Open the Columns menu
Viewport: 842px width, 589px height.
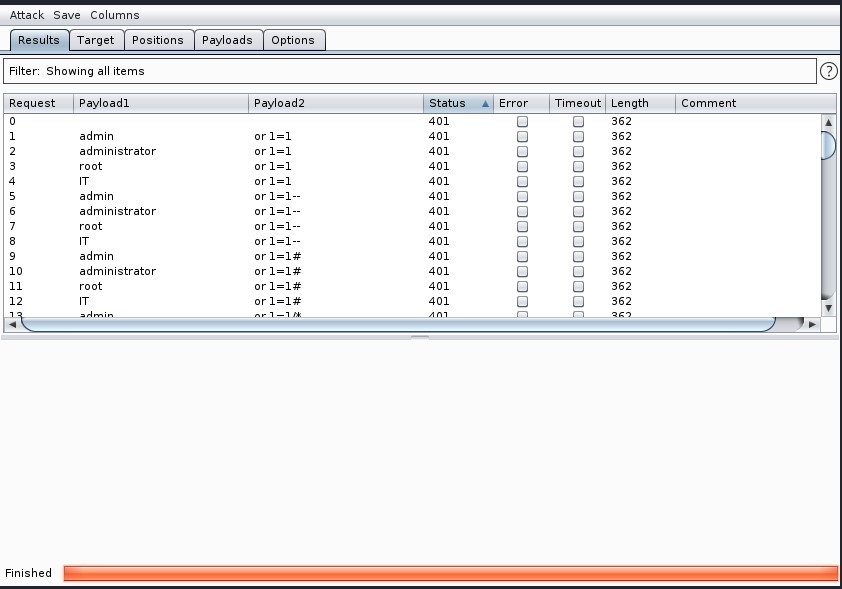115,15
